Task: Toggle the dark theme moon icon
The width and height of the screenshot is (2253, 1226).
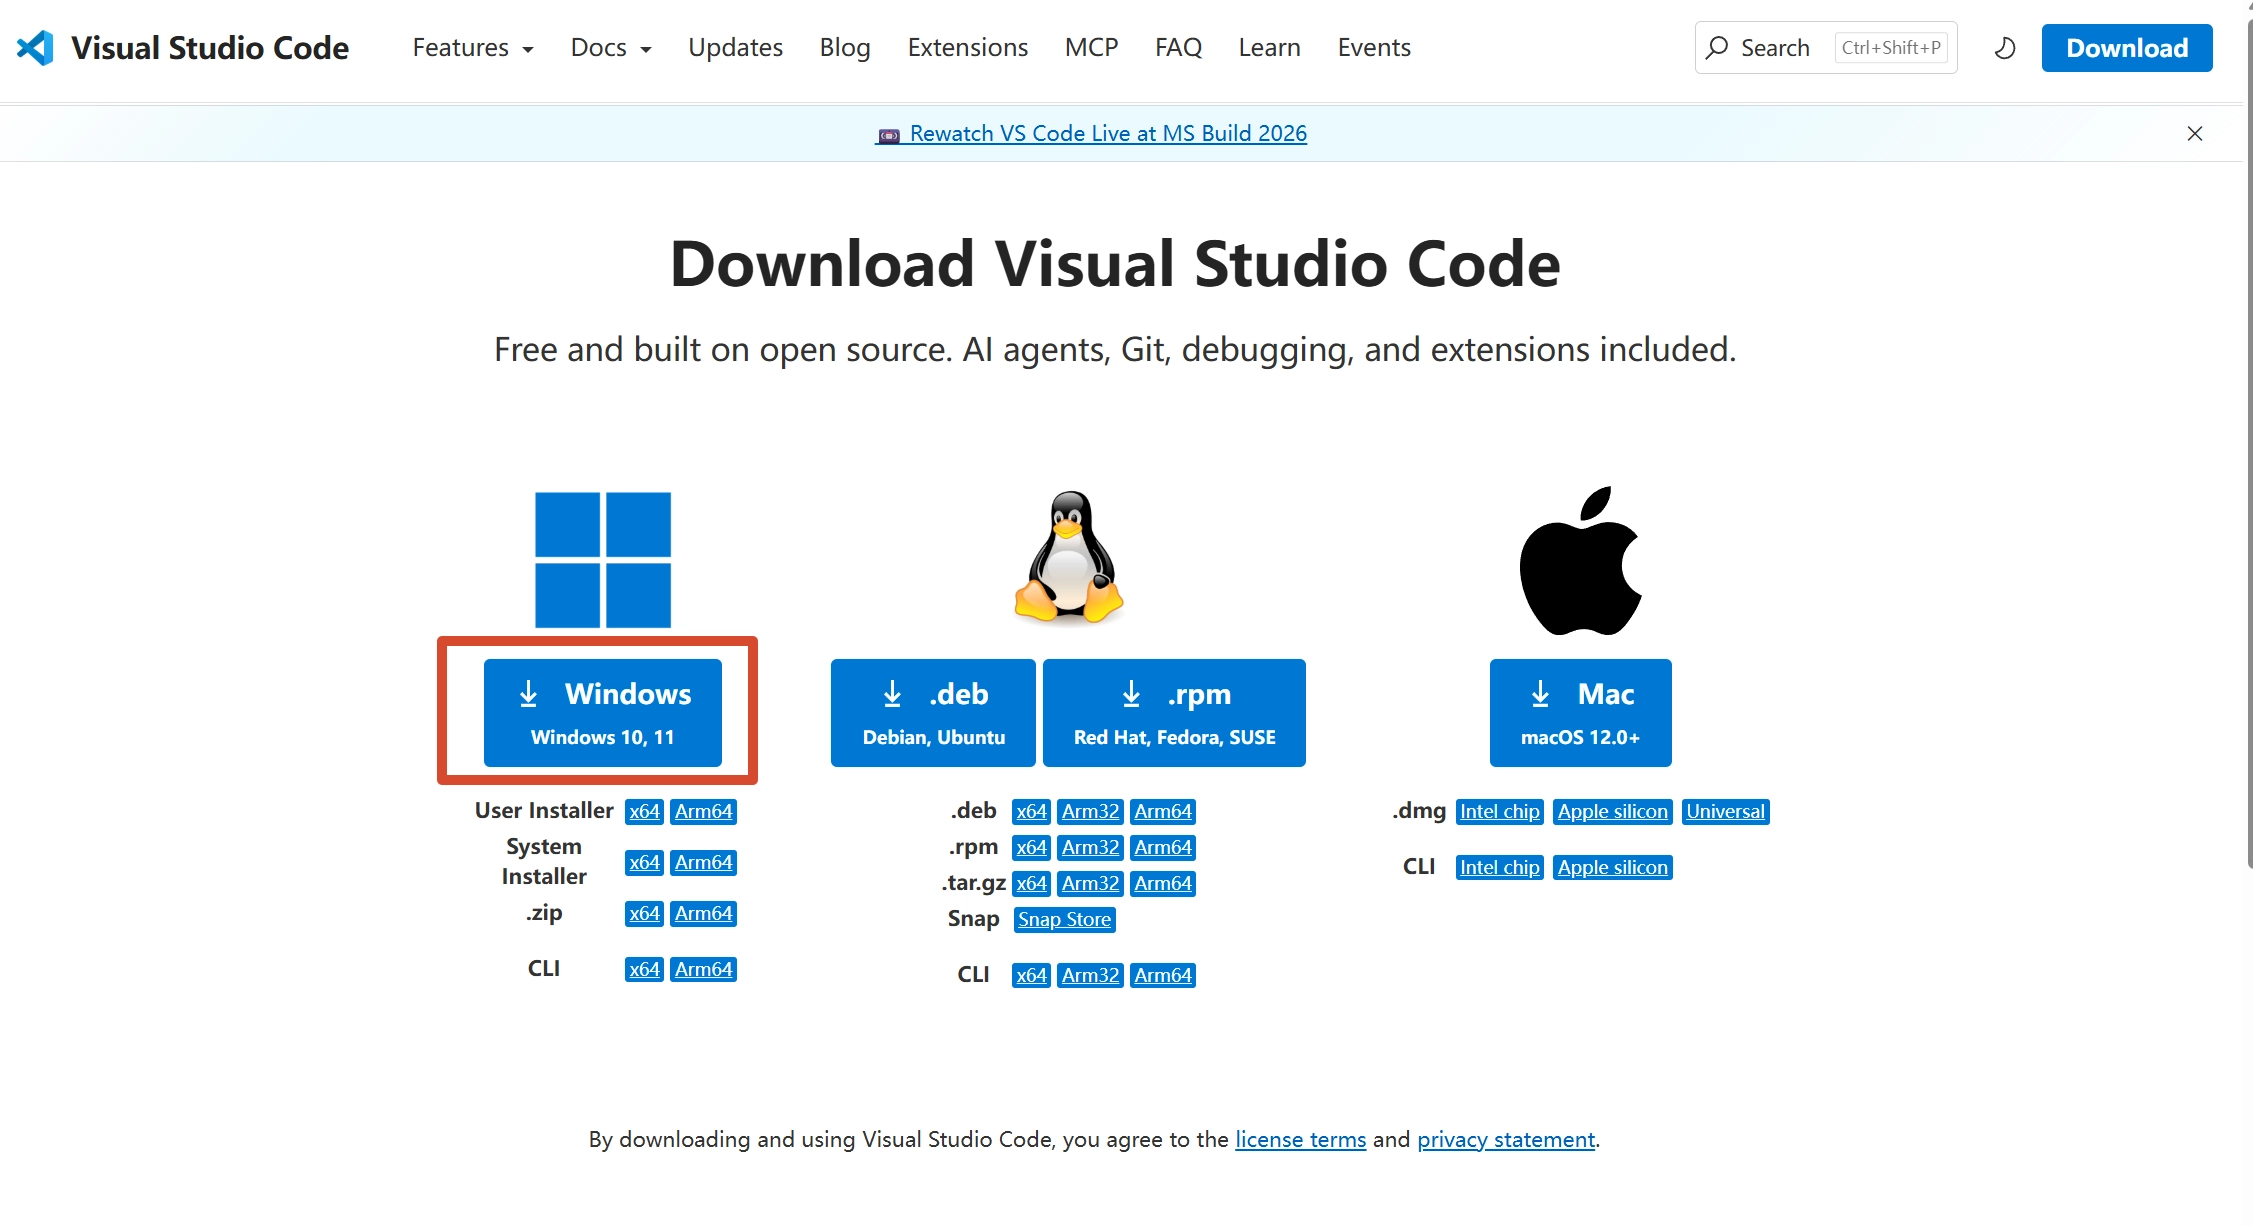Action: [x=2005, y=48]
